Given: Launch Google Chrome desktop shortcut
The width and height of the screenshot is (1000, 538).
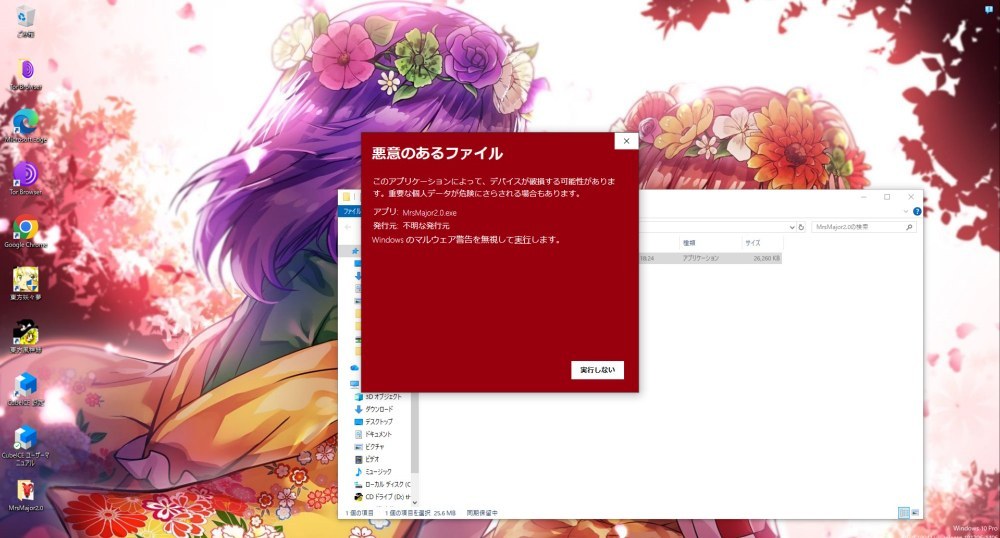Looking at the screenshot, I should pyautogui.click(x=26, y=232).
